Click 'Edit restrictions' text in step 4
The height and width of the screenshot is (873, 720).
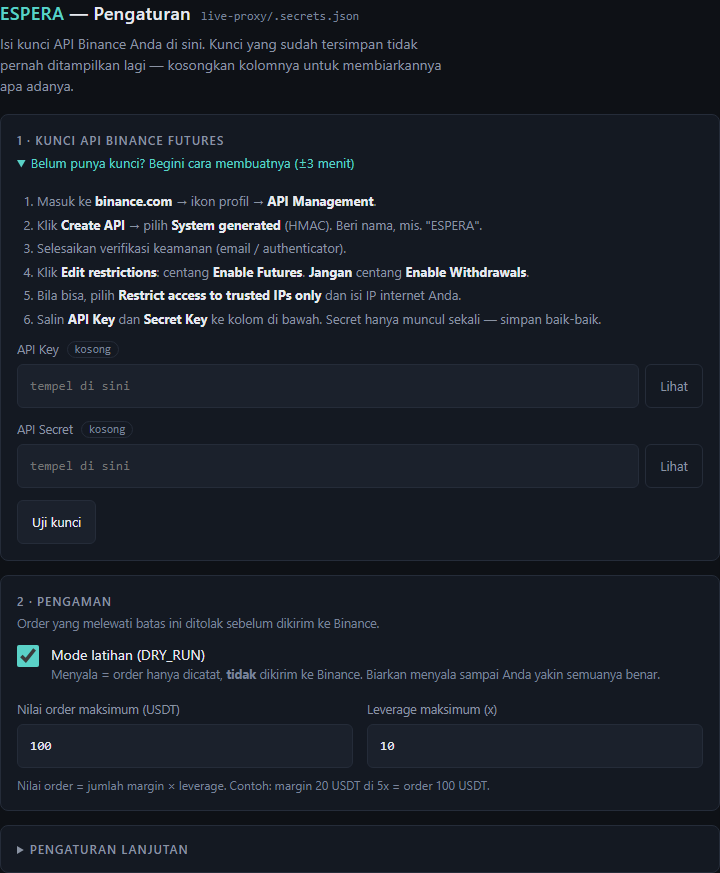pos(109,272)
